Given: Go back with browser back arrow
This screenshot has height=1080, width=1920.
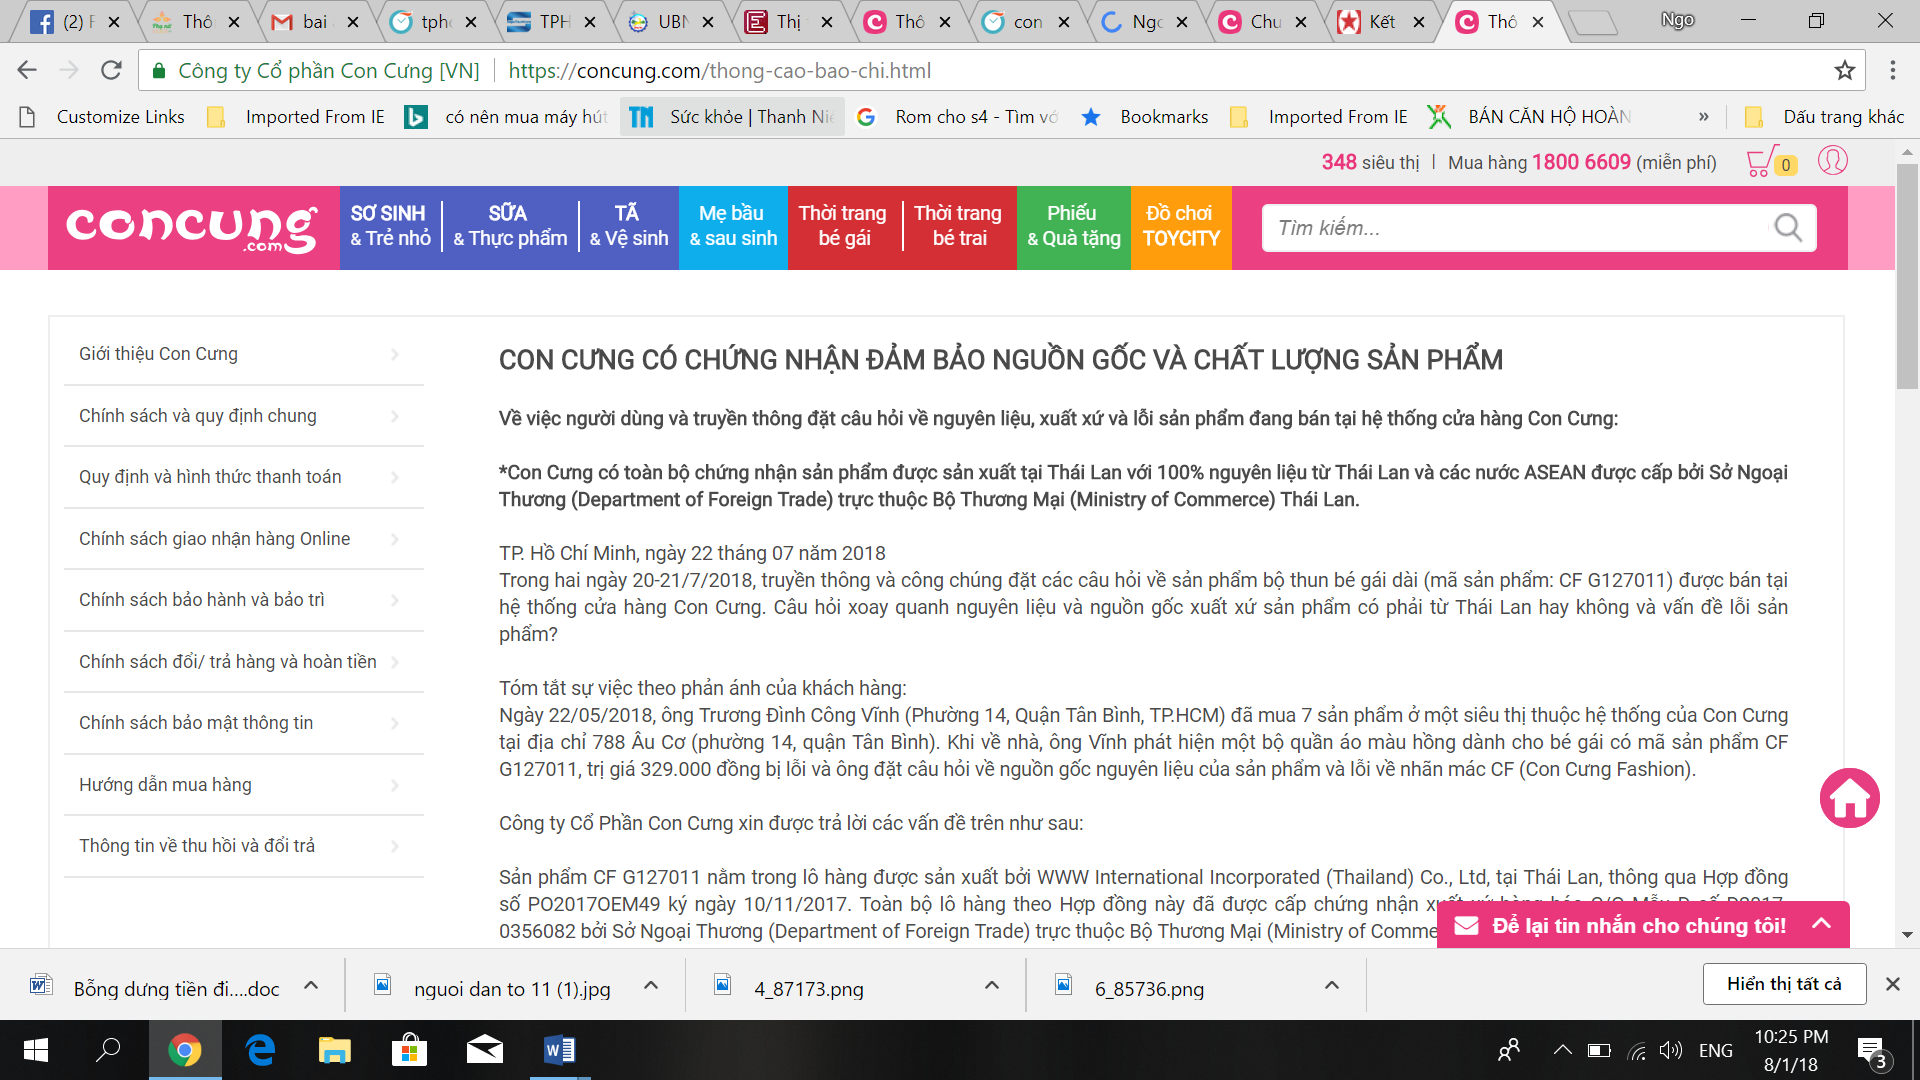Looking at the screenshot, I should (x=27, y=70).
